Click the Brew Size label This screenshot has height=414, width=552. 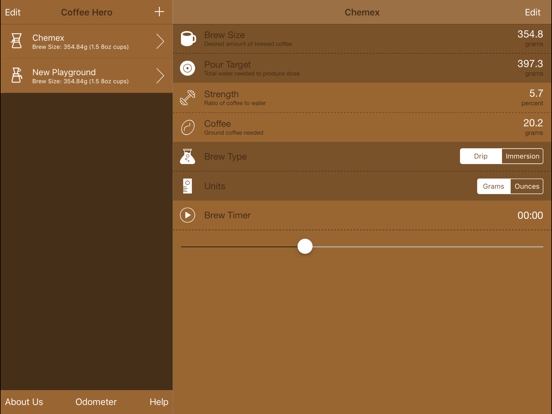[225, 35]
